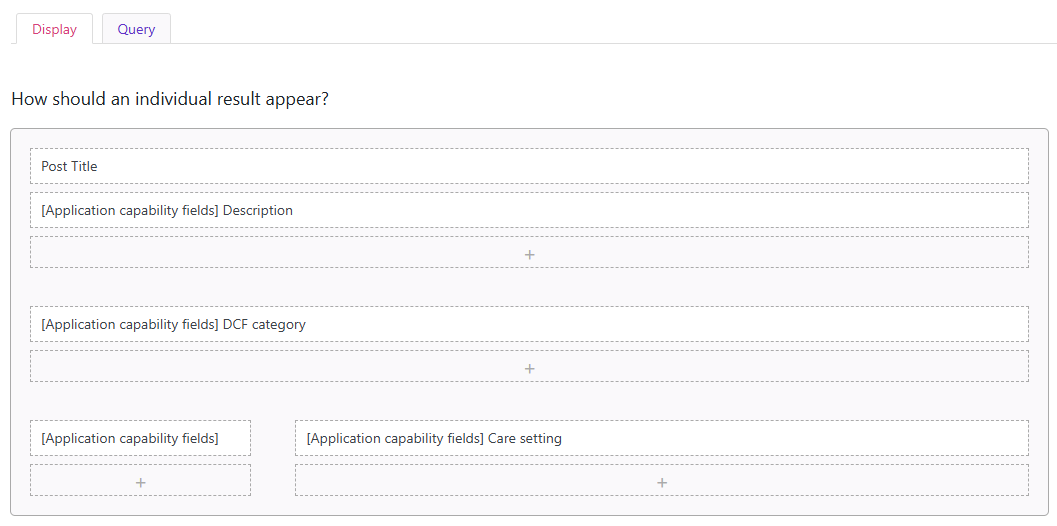Select the DCF category field row
1057x526 pixels.
click(529, 324)
